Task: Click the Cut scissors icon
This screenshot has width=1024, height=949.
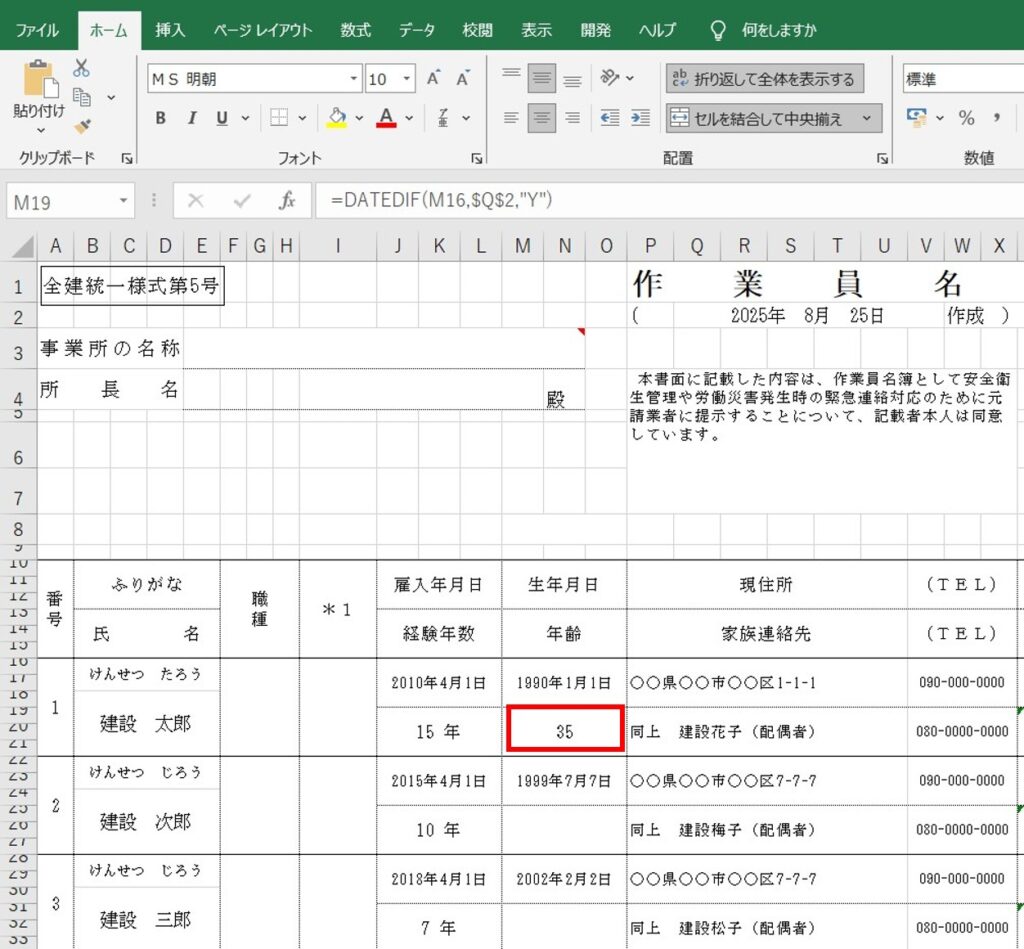Action: pyautogui.click(x=82, y=68)
